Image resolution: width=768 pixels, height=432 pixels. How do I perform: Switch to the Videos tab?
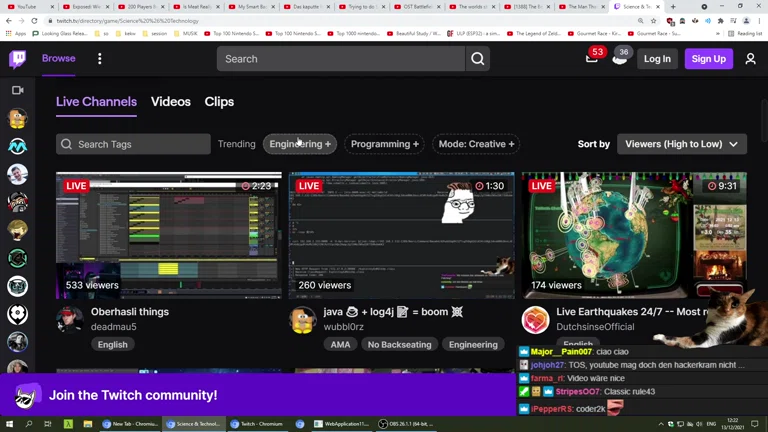tap(170, 102)
